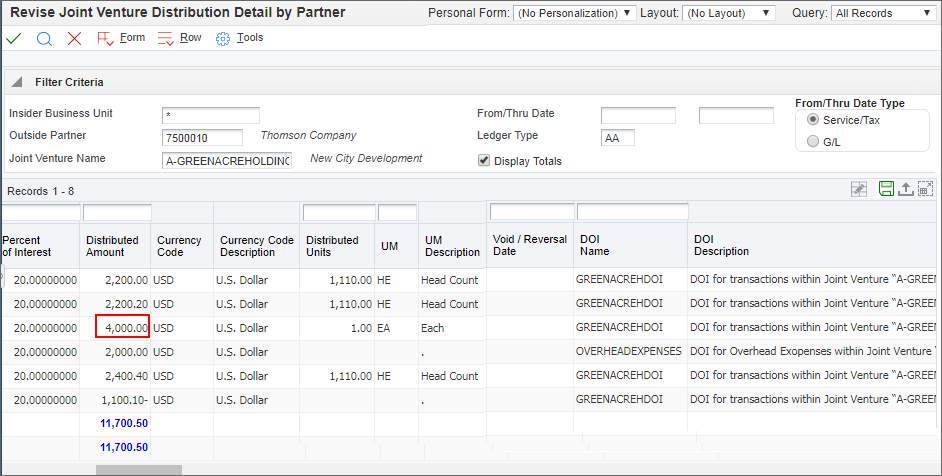Select the 2,200.20 distributed amount cell
The width and height of the screenshot is (942, 476).
click(115, 304)
